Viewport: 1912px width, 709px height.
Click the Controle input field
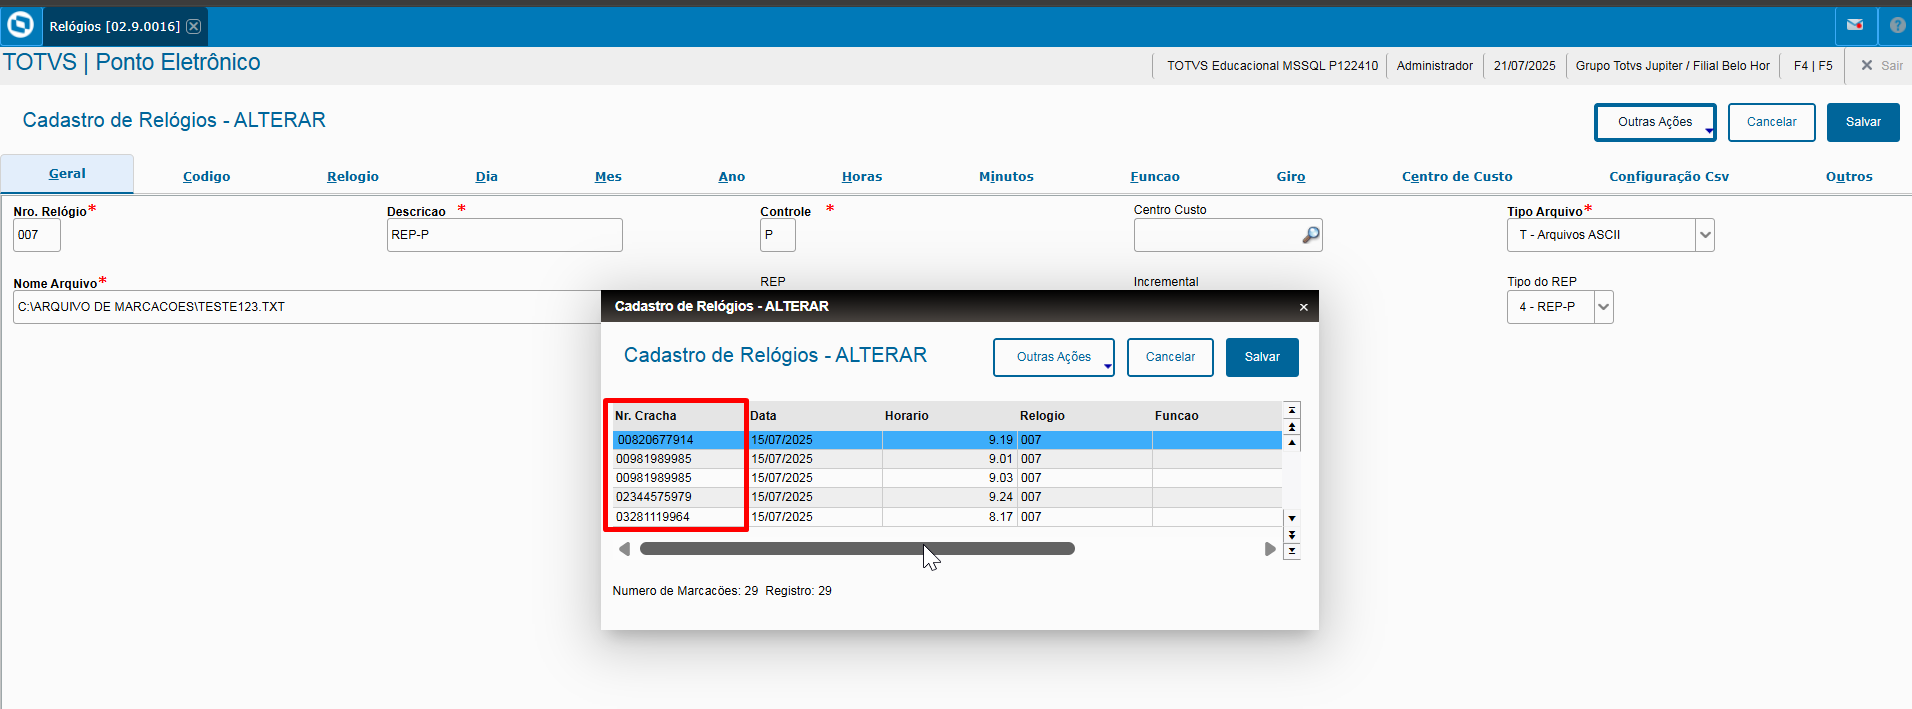click(x=778, y=235)
